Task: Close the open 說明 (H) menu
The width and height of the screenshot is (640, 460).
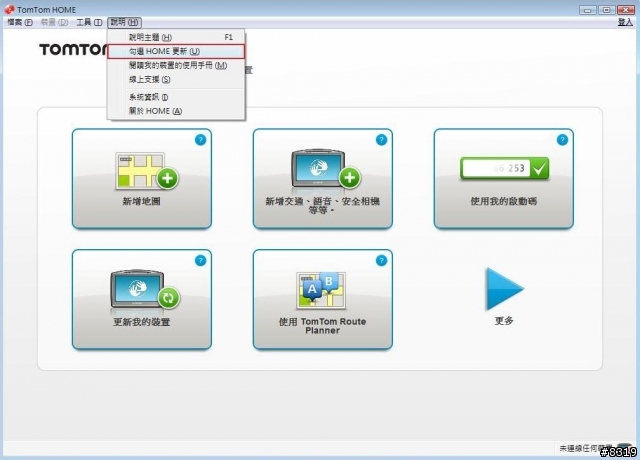Action: click(124, 22)
